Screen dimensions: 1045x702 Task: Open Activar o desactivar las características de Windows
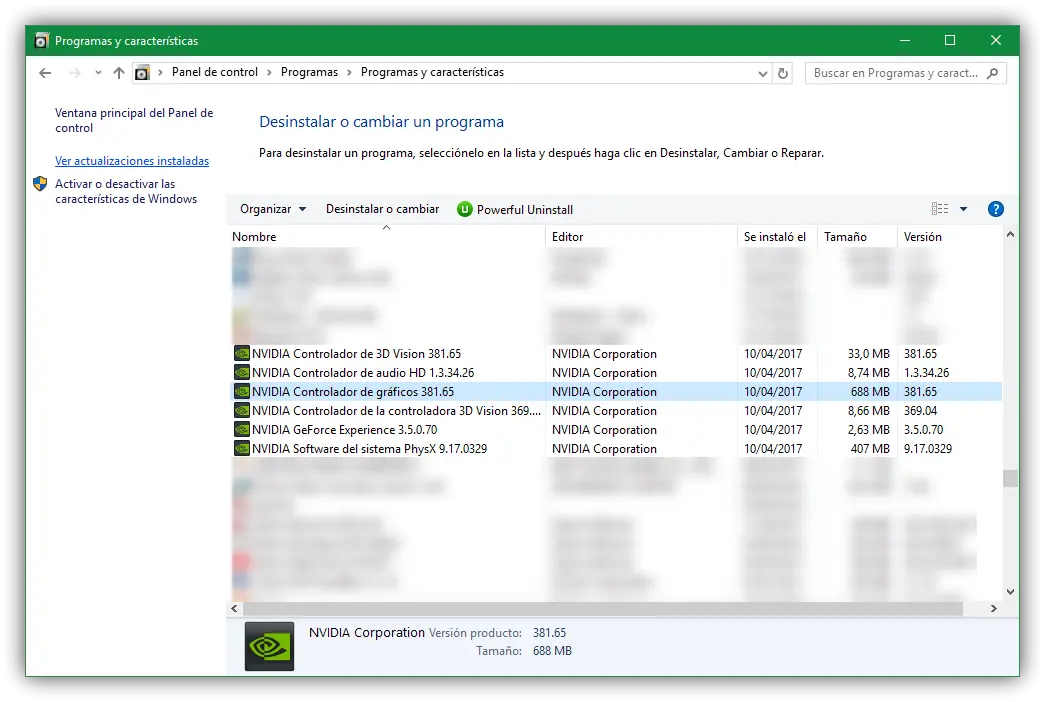(x=126, y=191)
